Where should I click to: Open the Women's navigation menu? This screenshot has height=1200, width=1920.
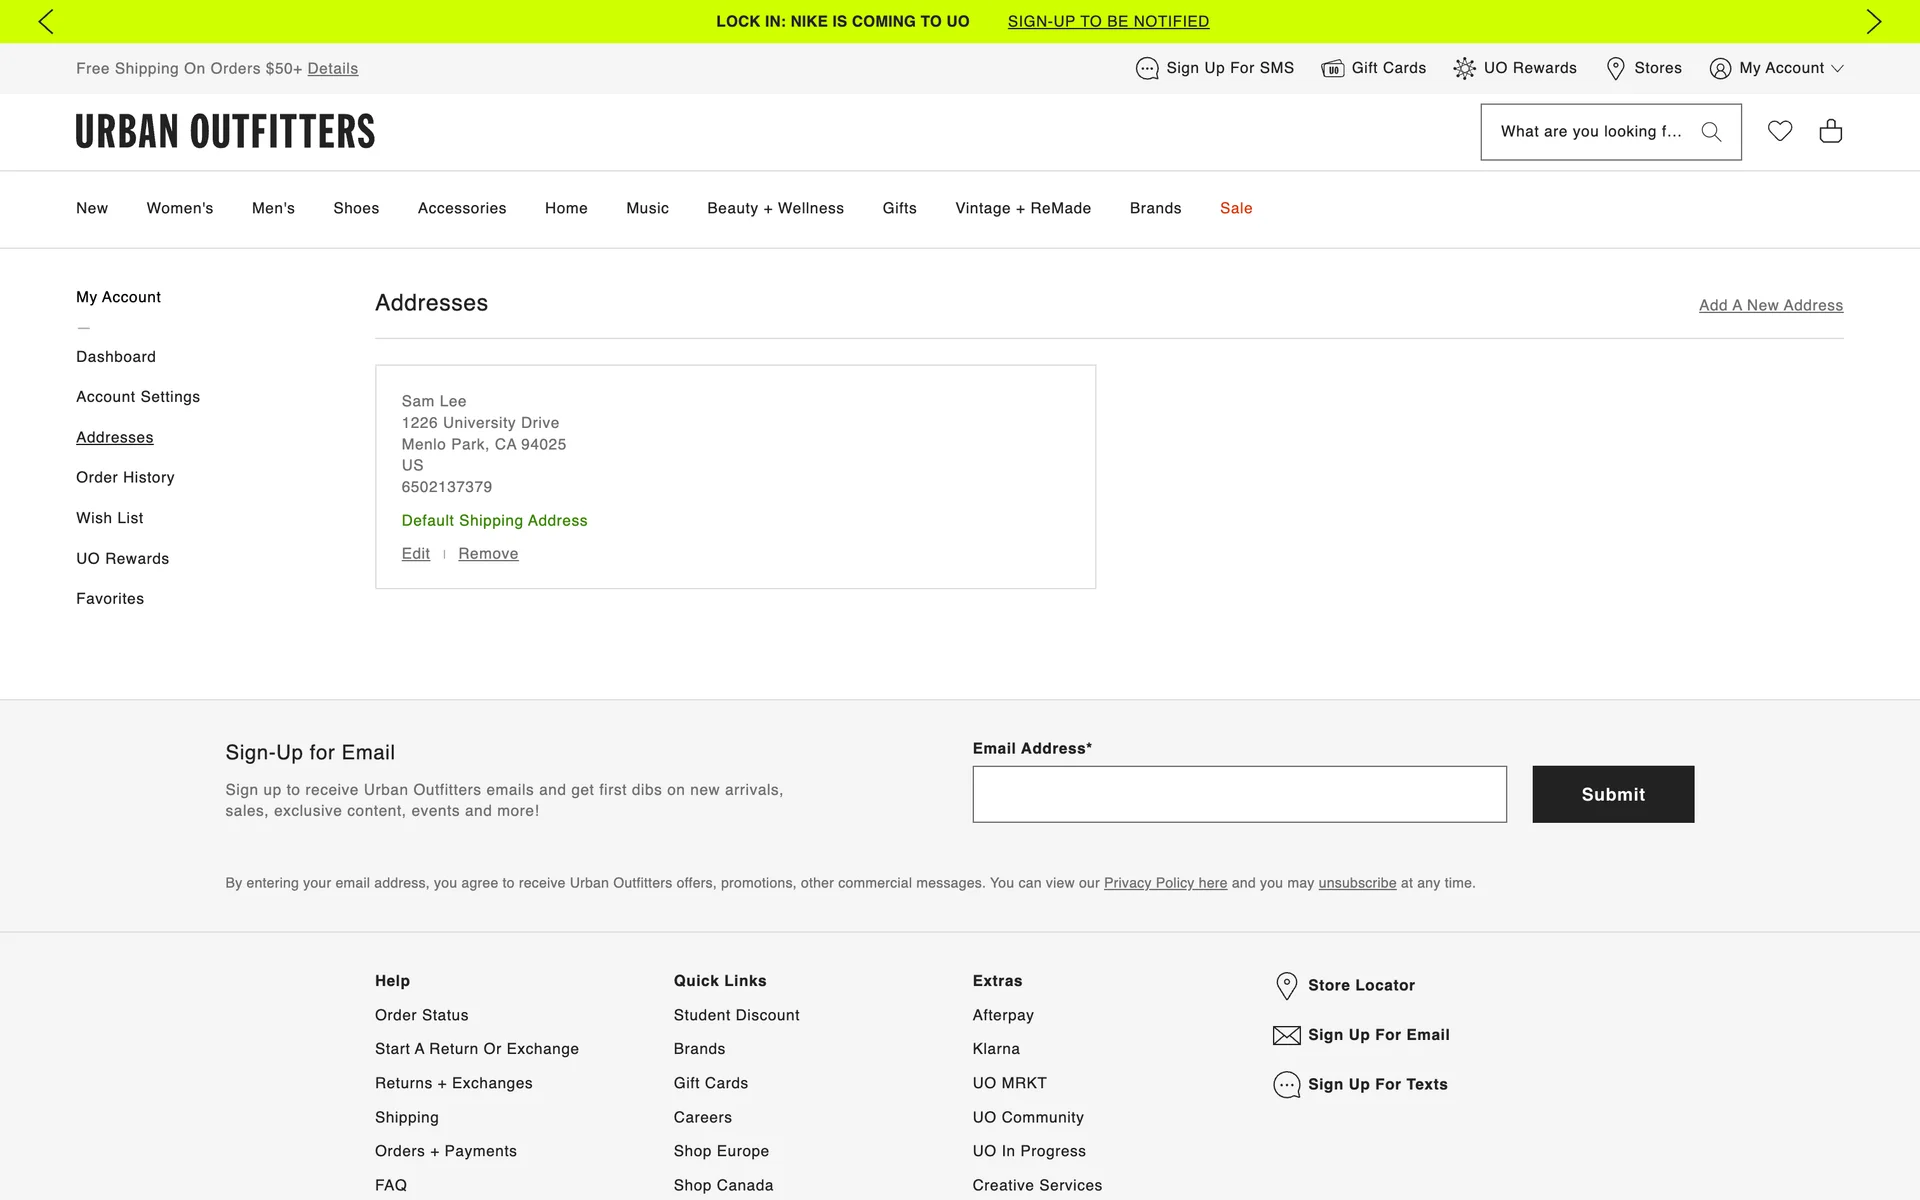(x=180, y=208)
